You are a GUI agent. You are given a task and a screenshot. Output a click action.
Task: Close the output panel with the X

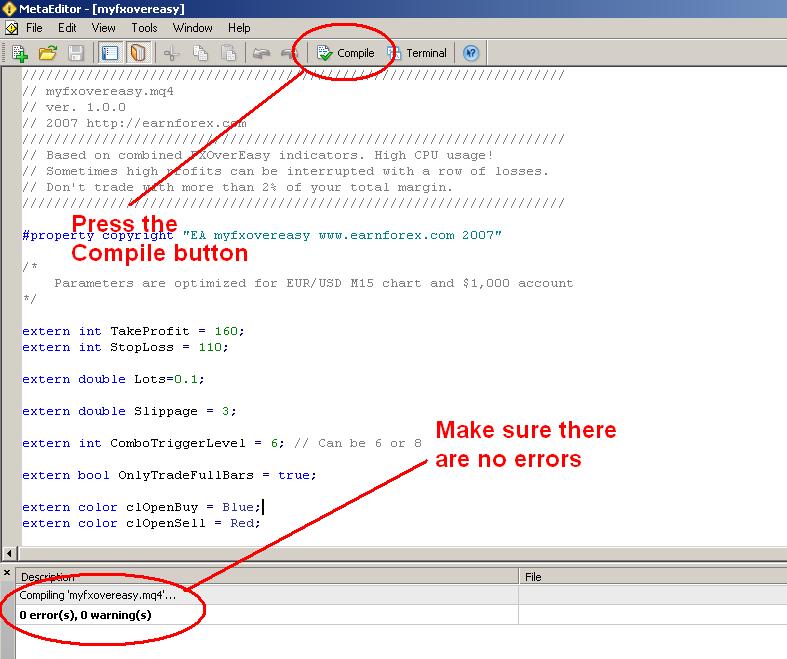[7, 572]
